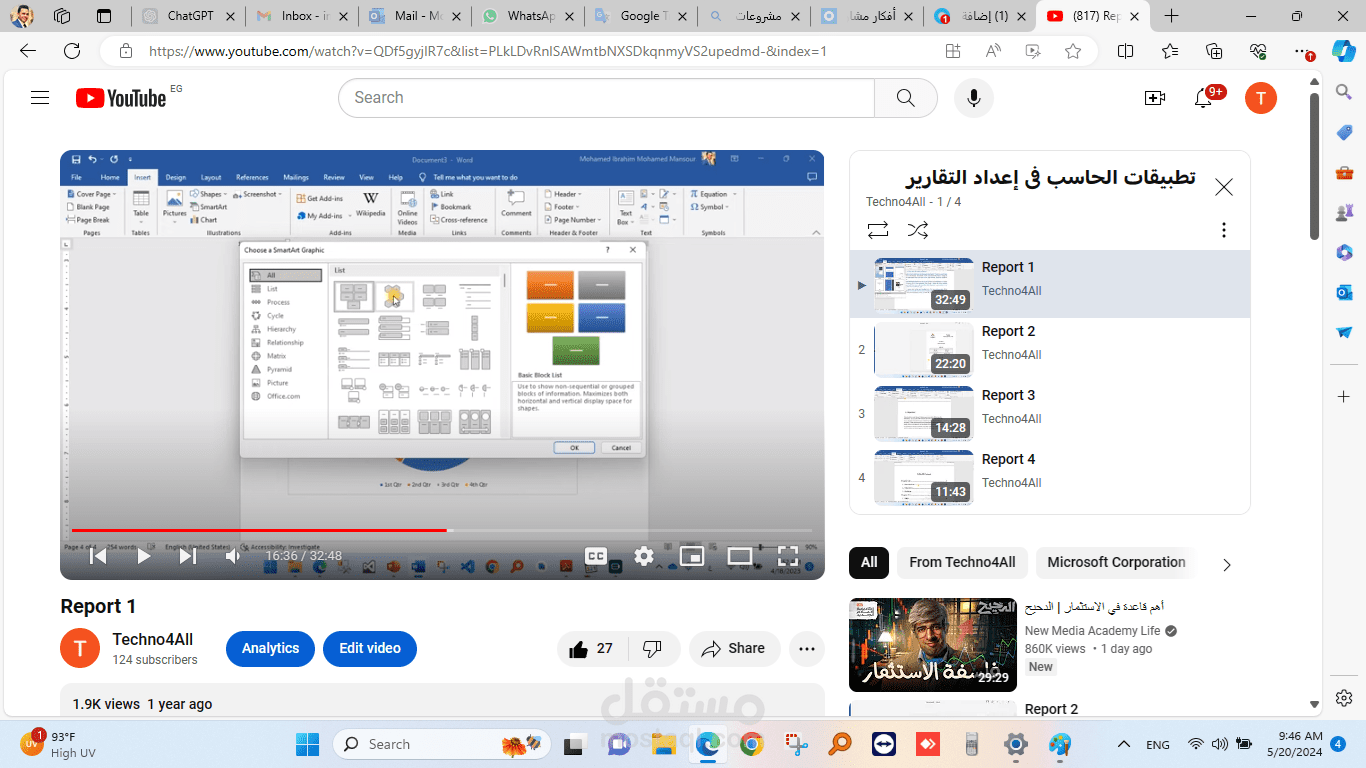This screenshot has height=768, width=1366.
Task: Open the YouTube Create video menu
Action: point(1155,98)
